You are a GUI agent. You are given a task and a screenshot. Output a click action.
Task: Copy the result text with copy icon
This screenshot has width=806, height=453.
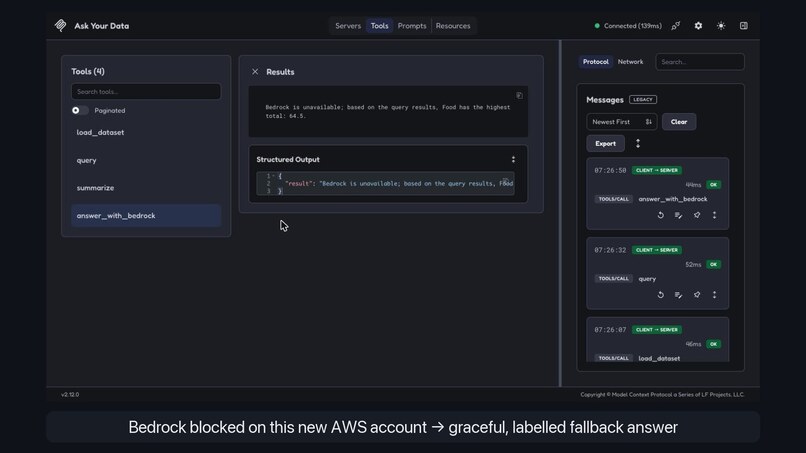(x=519, y=96)
